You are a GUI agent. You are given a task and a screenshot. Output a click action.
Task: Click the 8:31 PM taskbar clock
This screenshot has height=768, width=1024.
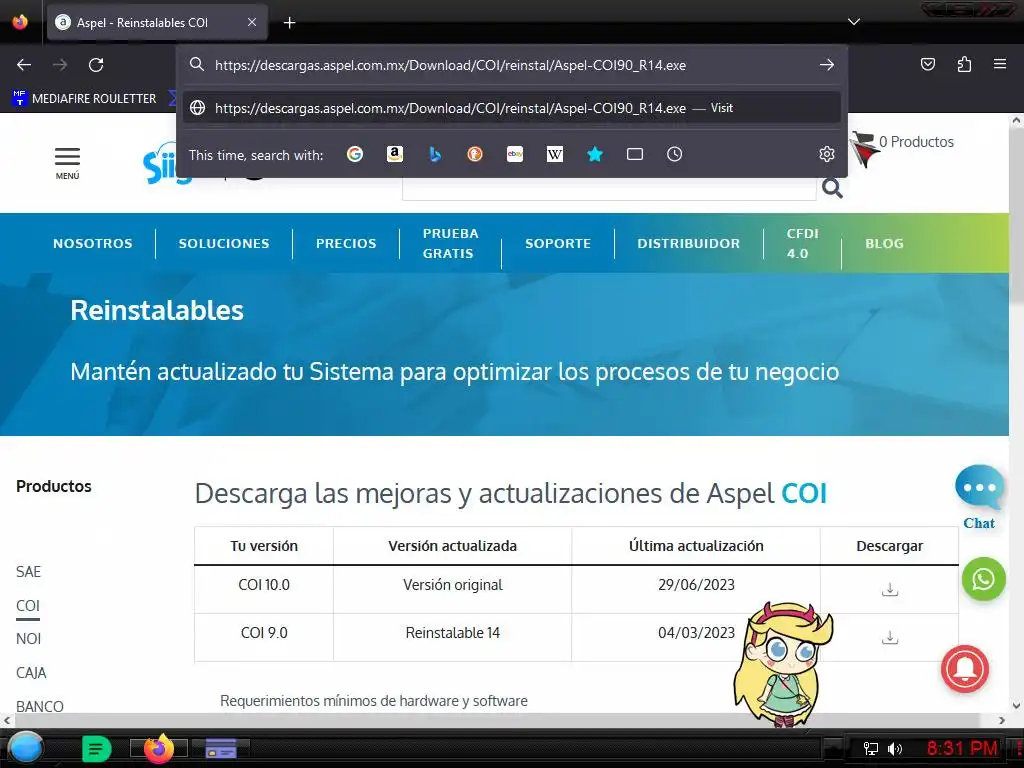pyautogui.click(x=962, y=748)
